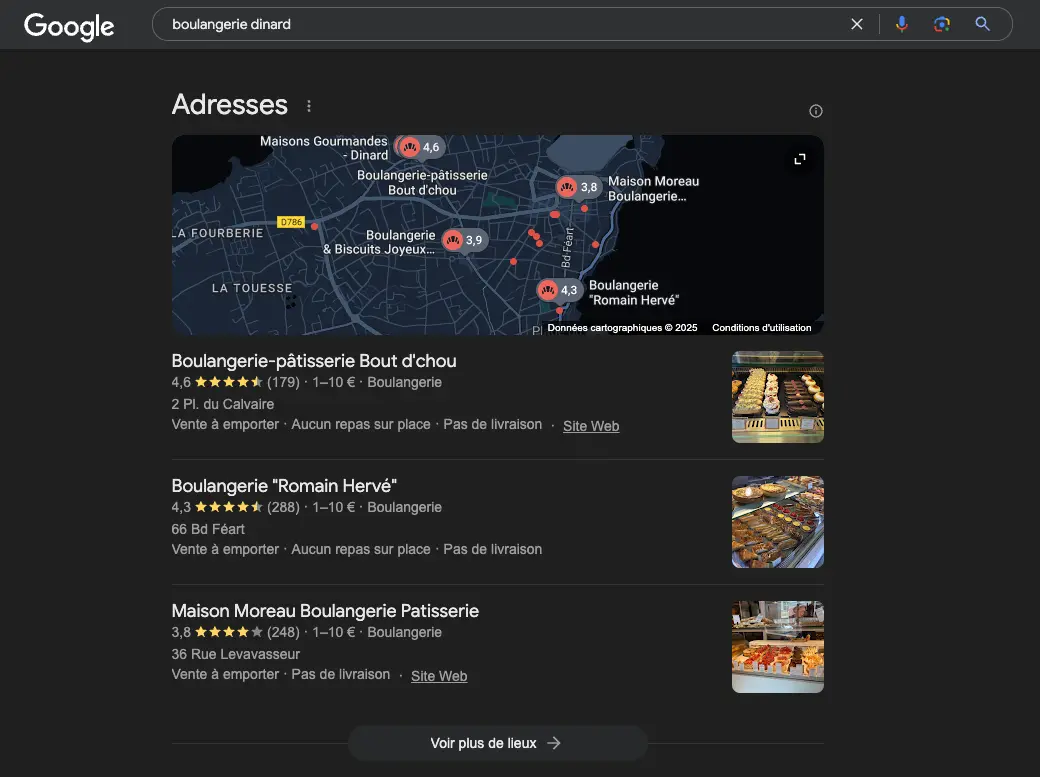
Task: Select the 4,3 Romain Hervé map pin
Action: [559, 290]
